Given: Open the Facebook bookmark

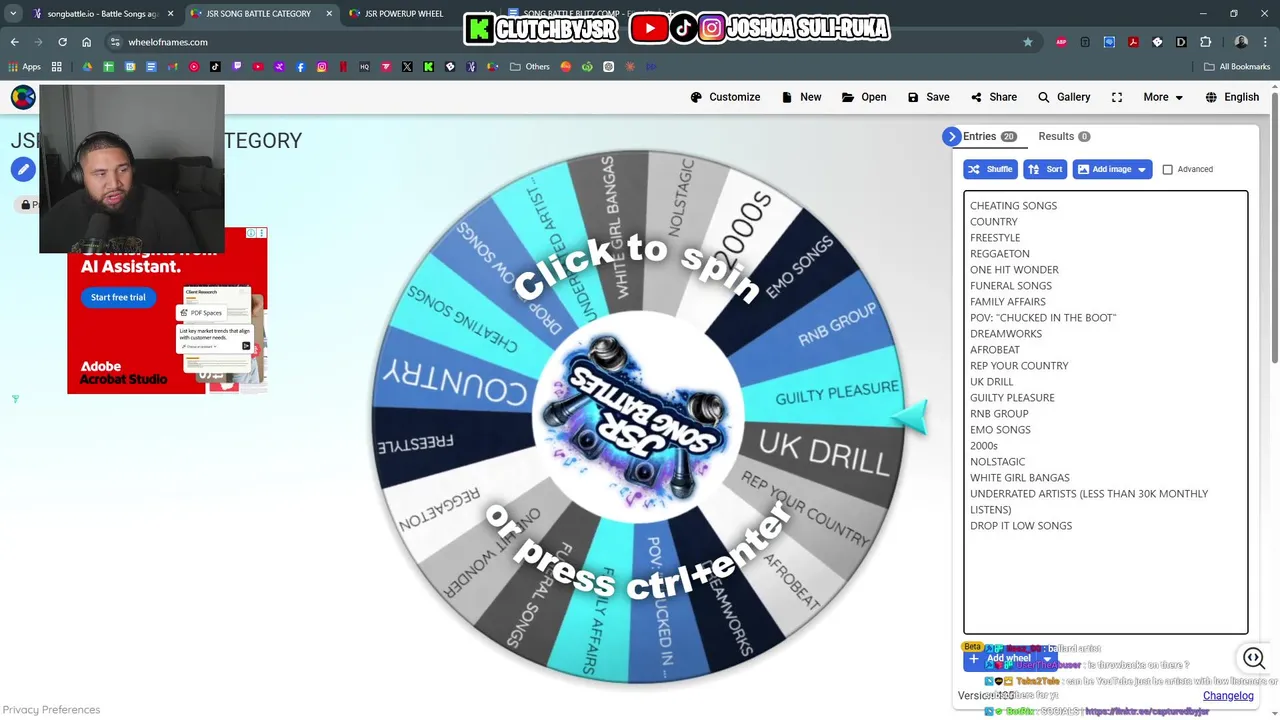Looking at the screenshot, I should click(301, 67).
